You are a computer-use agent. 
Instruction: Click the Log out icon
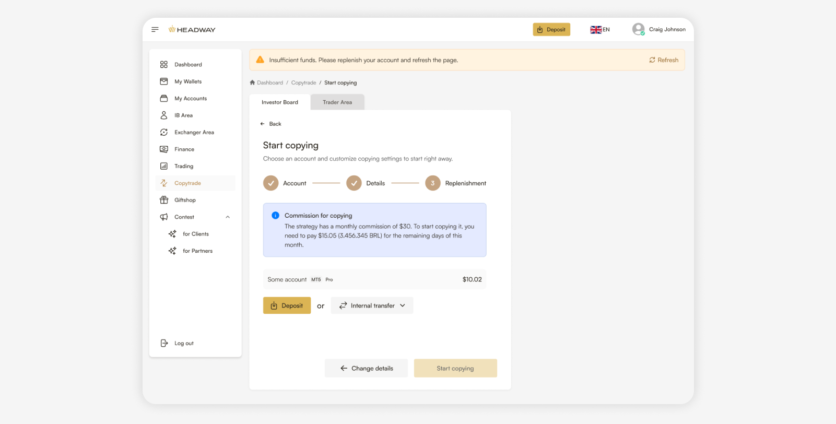point(164,343)
